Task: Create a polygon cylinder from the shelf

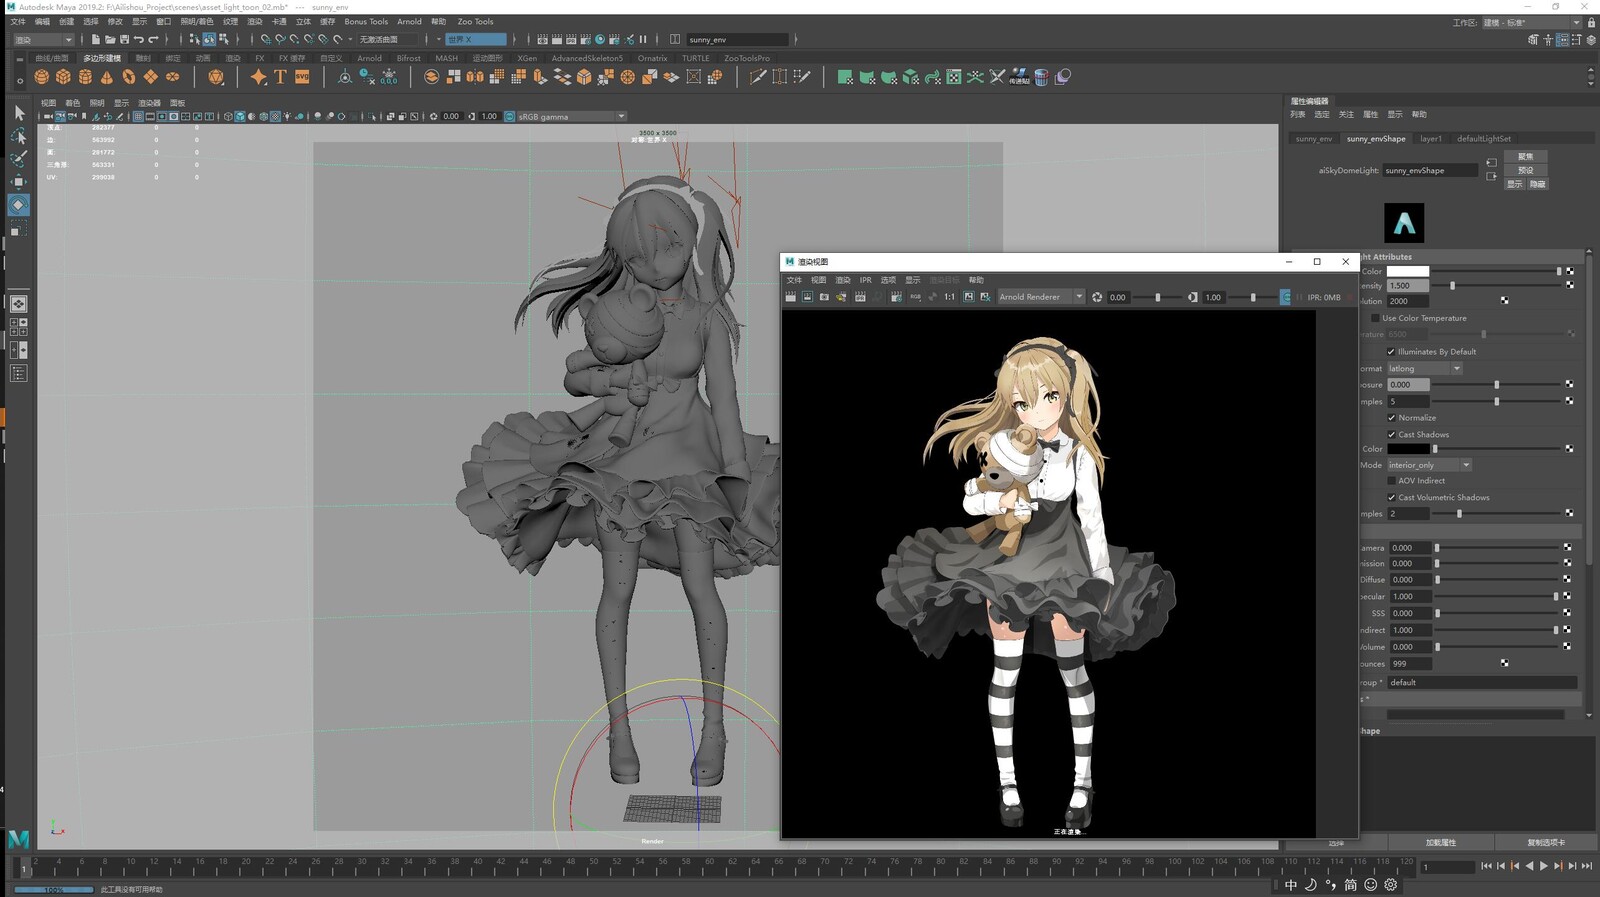Action: pyautogui.click(x=85, y=77)
